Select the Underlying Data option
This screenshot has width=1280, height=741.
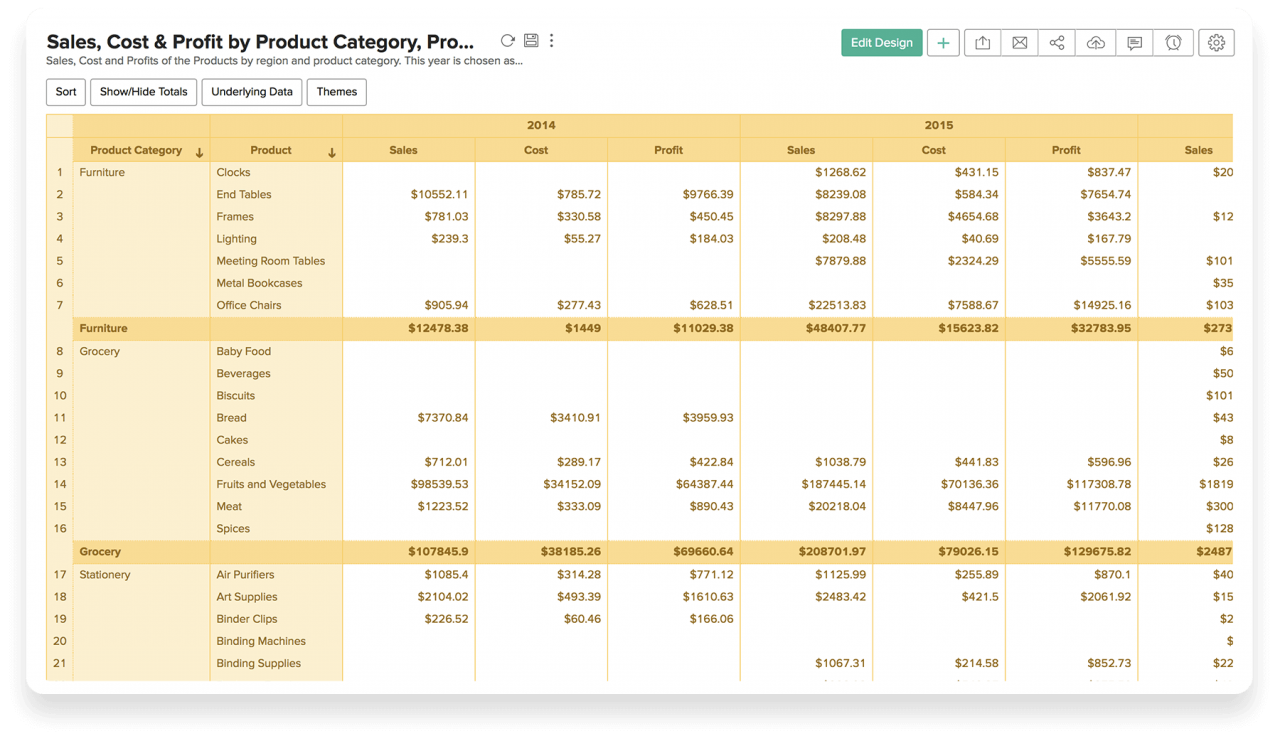click(251, 92)
